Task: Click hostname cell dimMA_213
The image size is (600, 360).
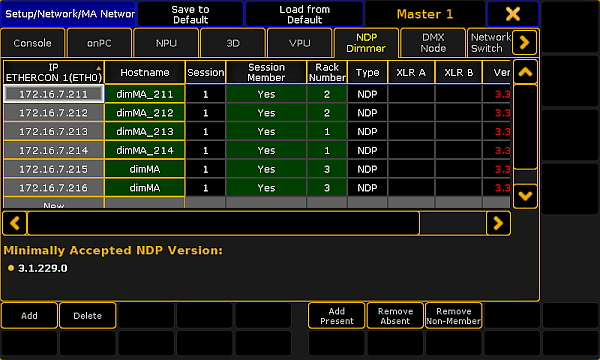Action: click(145, 132)
